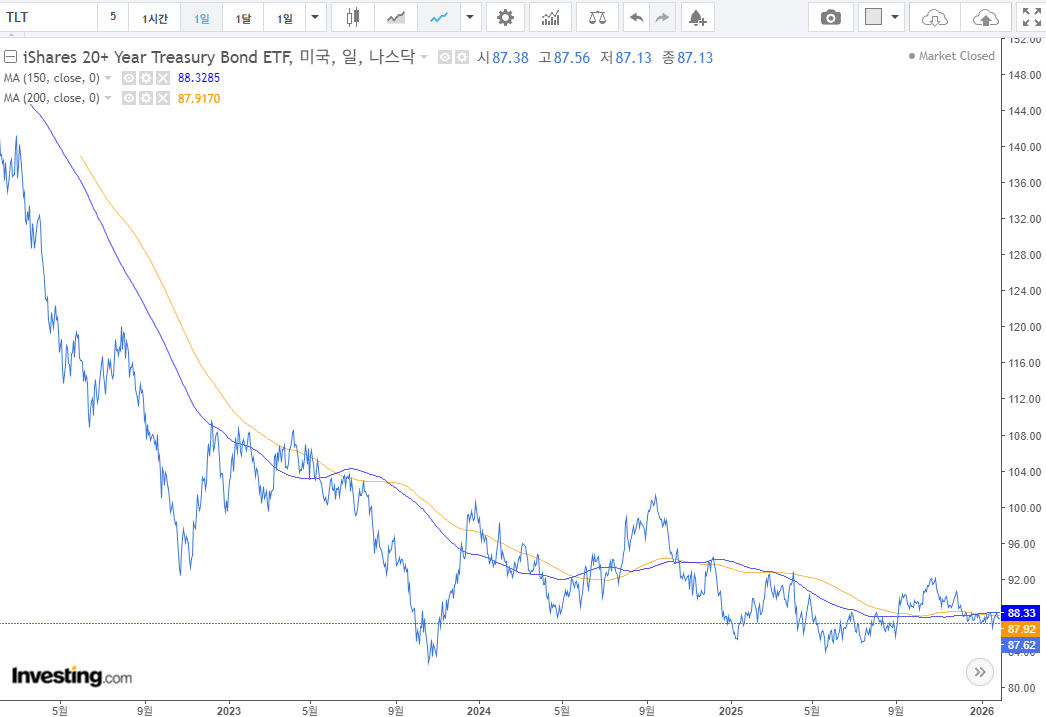Load chart layout cloud download icon
The width and height of the screenshot is (1046, 717).
[935, 17]
